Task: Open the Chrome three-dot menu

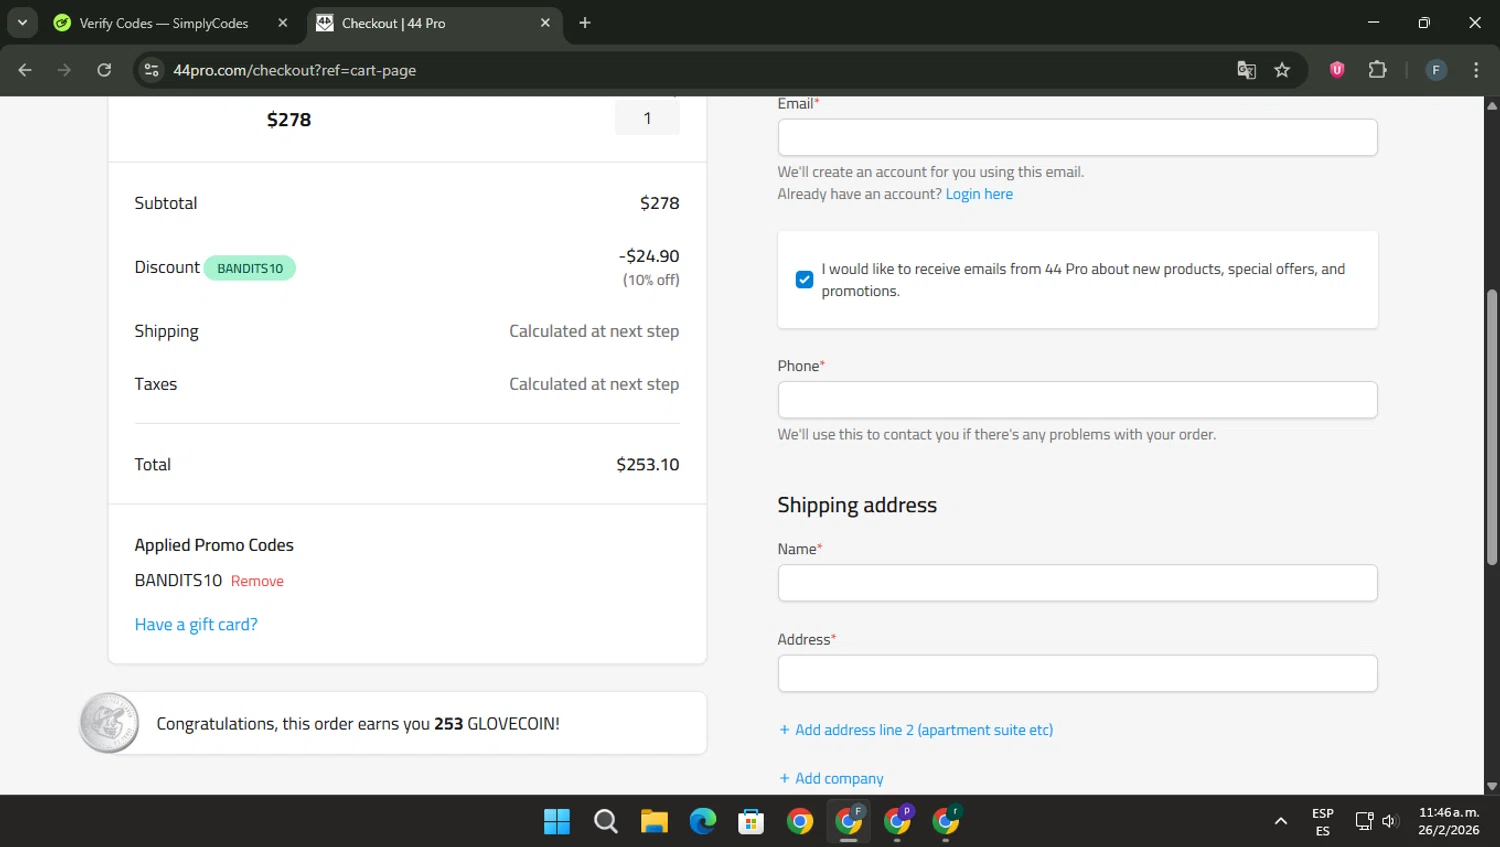Action: [x=1476, y=70]
